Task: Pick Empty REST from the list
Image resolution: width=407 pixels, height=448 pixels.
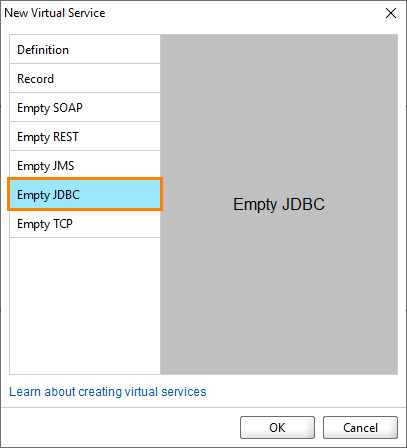Action: point(85,136)
